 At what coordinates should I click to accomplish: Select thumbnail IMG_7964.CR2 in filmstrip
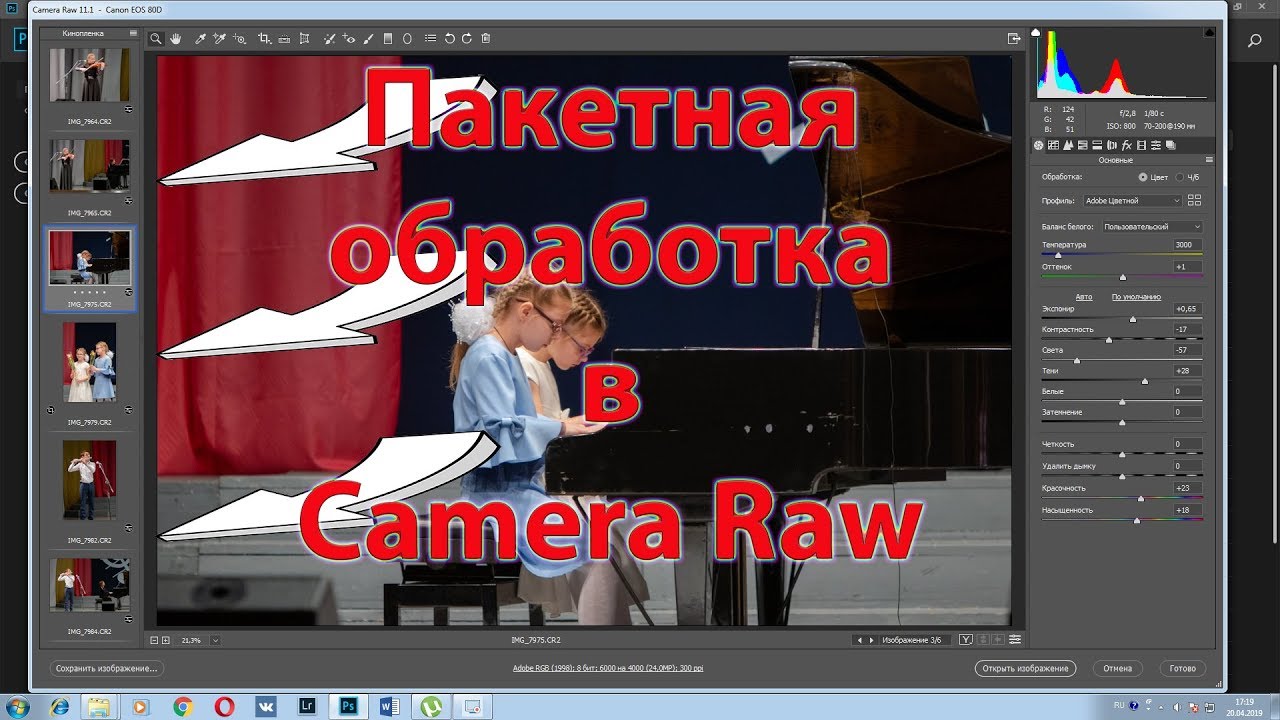point(90,75)
